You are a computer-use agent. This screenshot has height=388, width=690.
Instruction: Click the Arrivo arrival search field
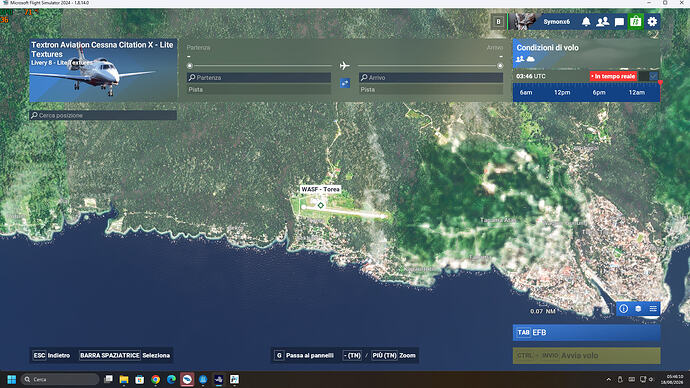click(x=431, y=77)
